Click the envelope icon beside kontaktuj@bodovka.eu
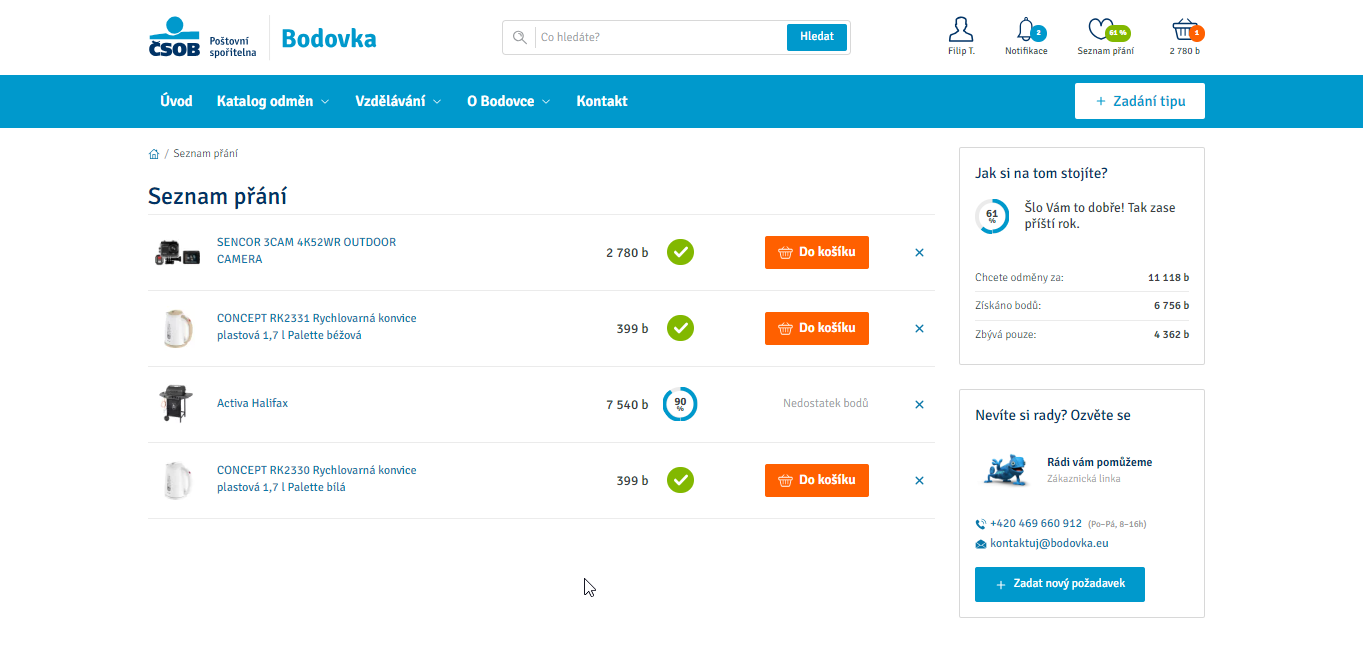 coord(981,544)
